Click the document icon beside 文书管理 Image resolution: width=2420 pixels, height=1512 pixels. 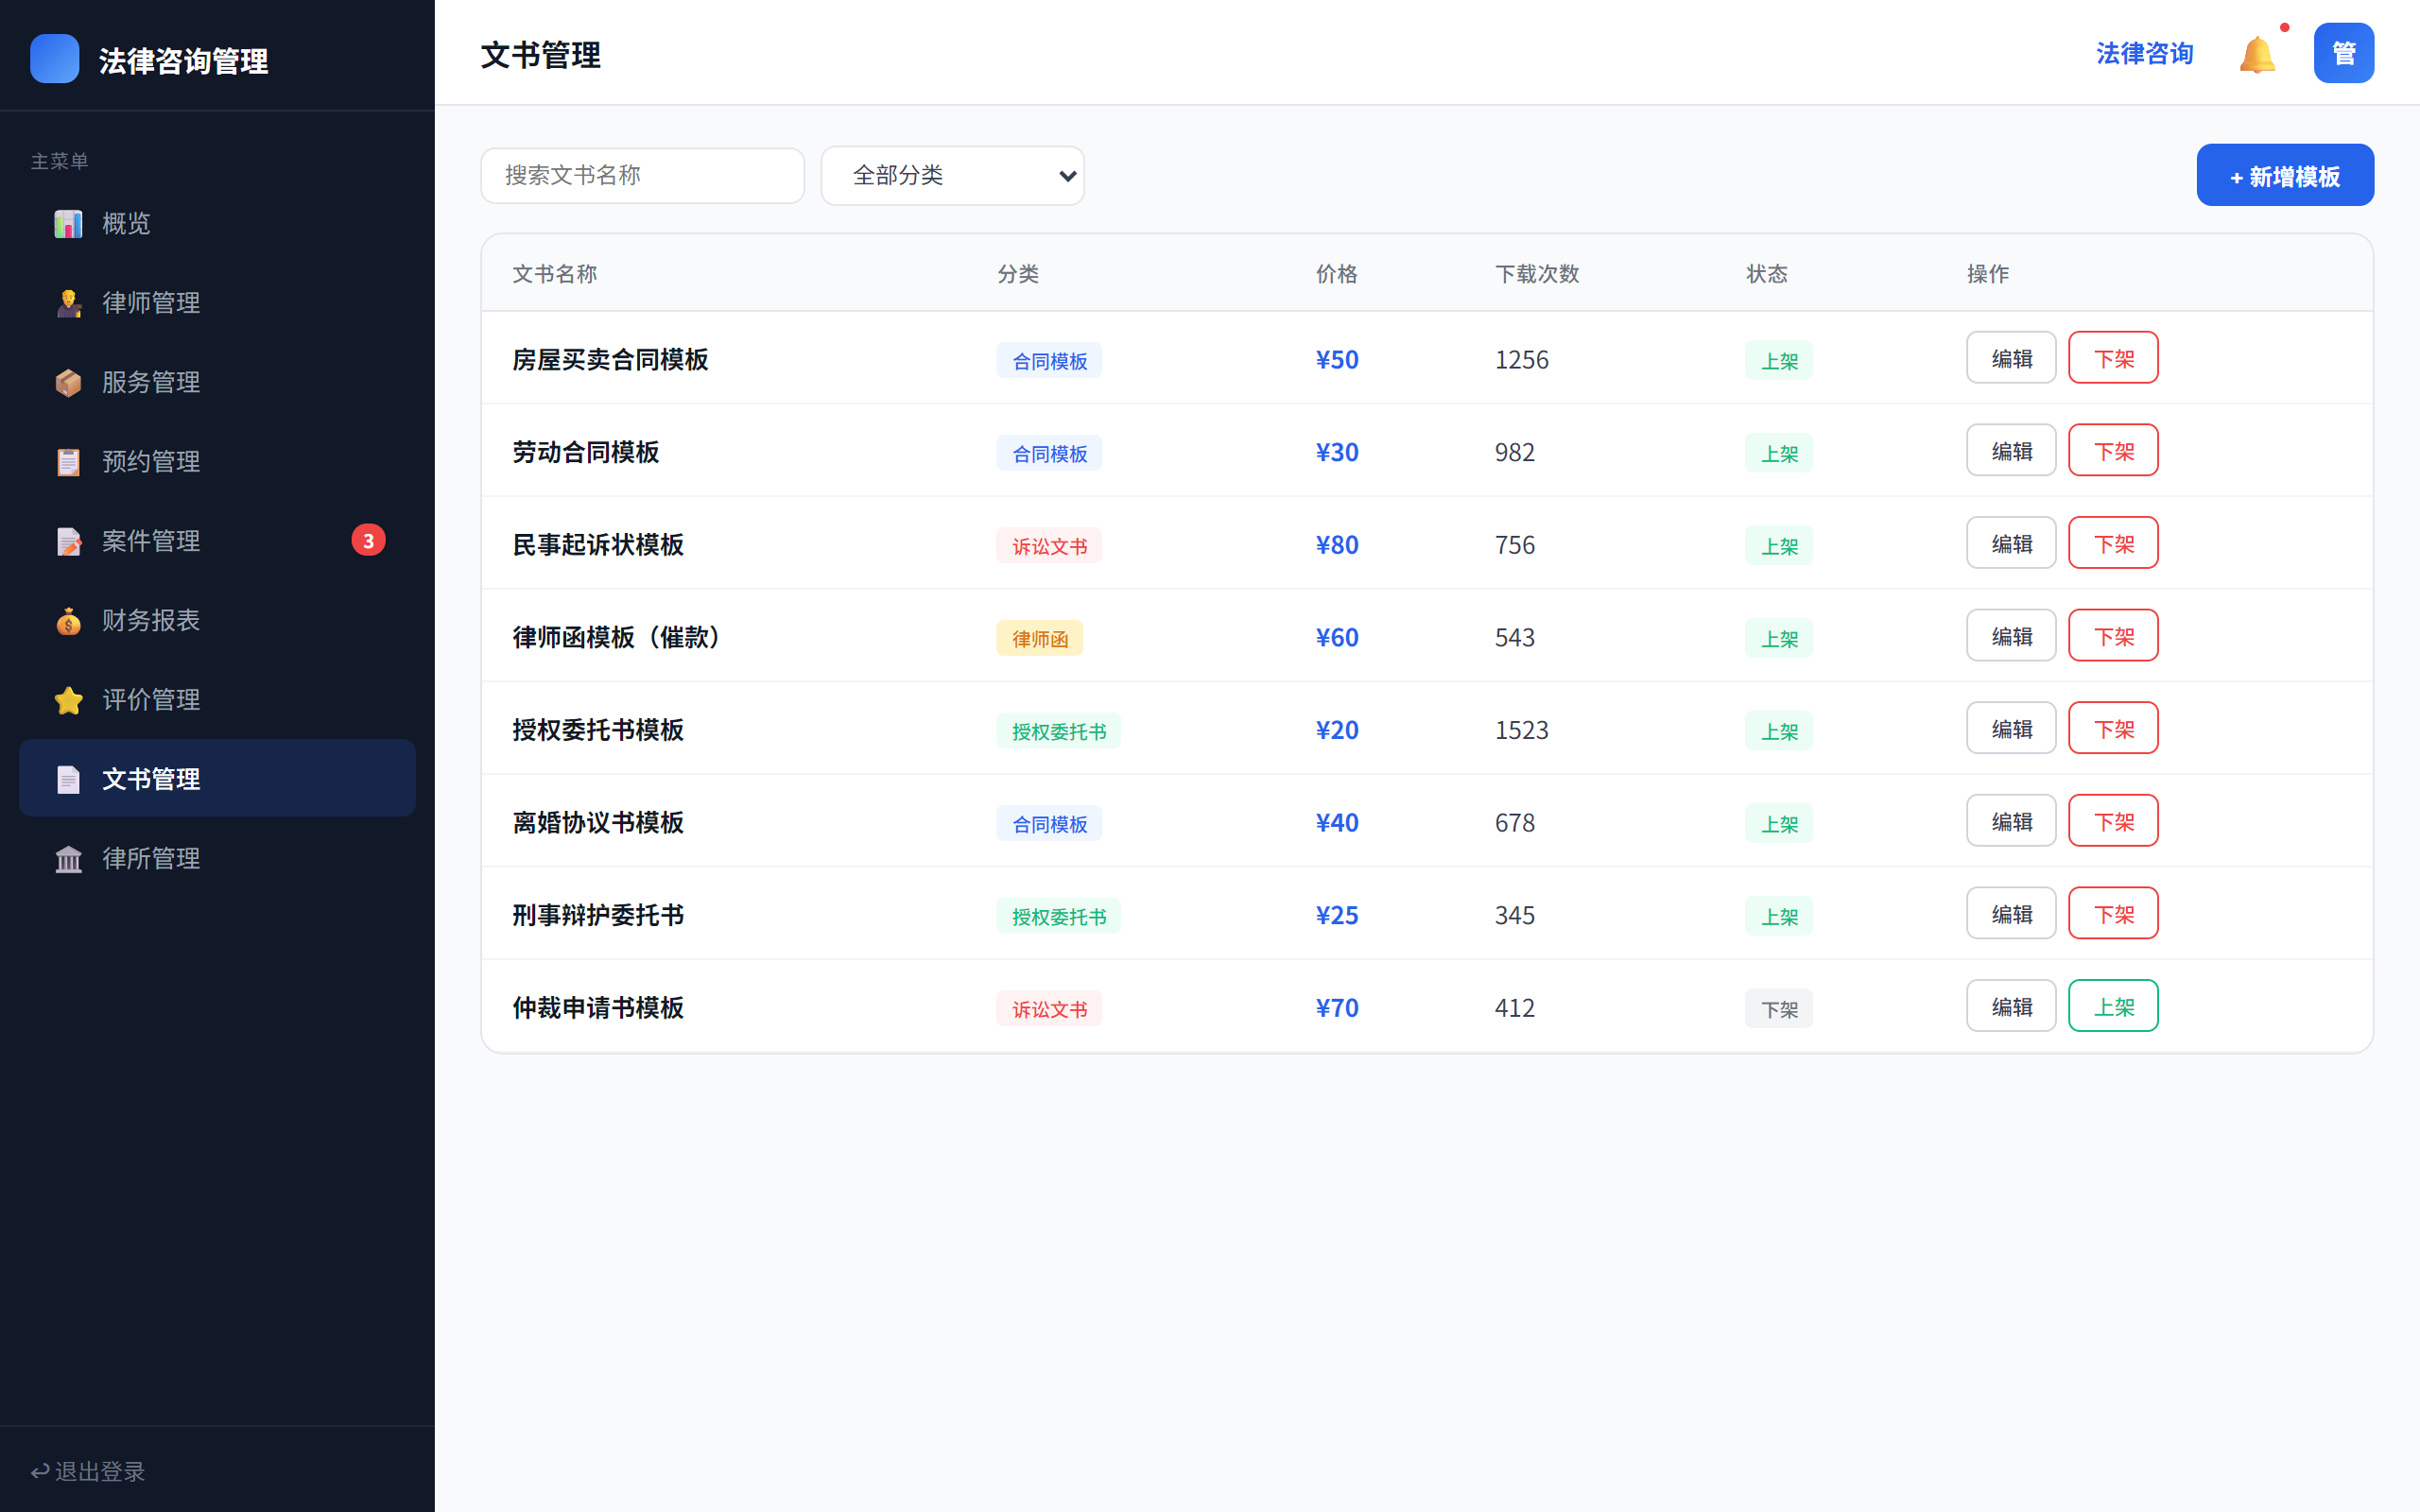click(68, 779)
